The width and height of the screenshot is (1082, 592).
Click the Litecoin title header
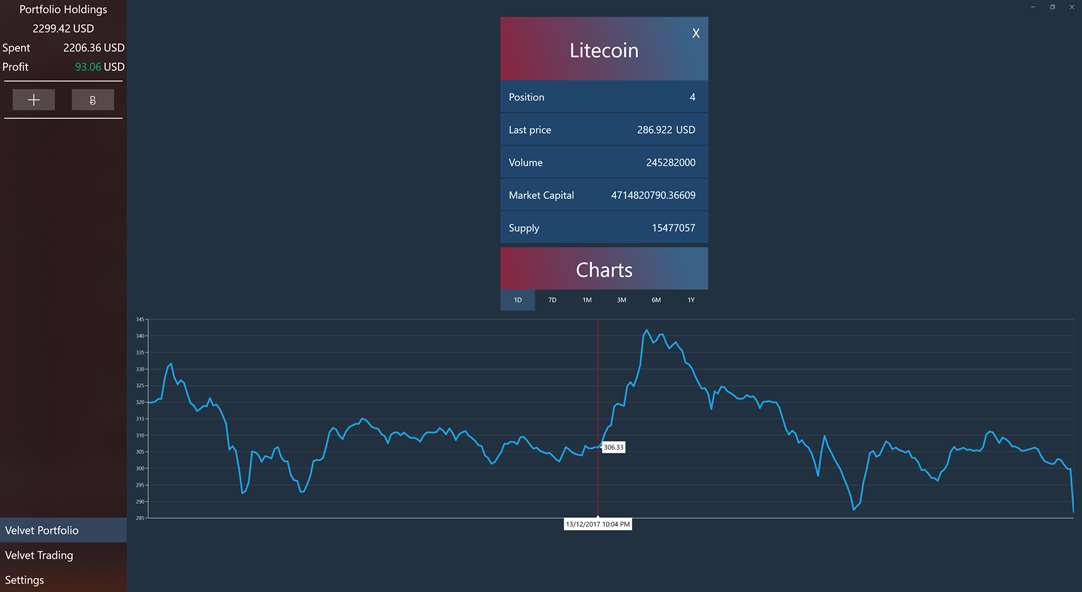(604, 50)
